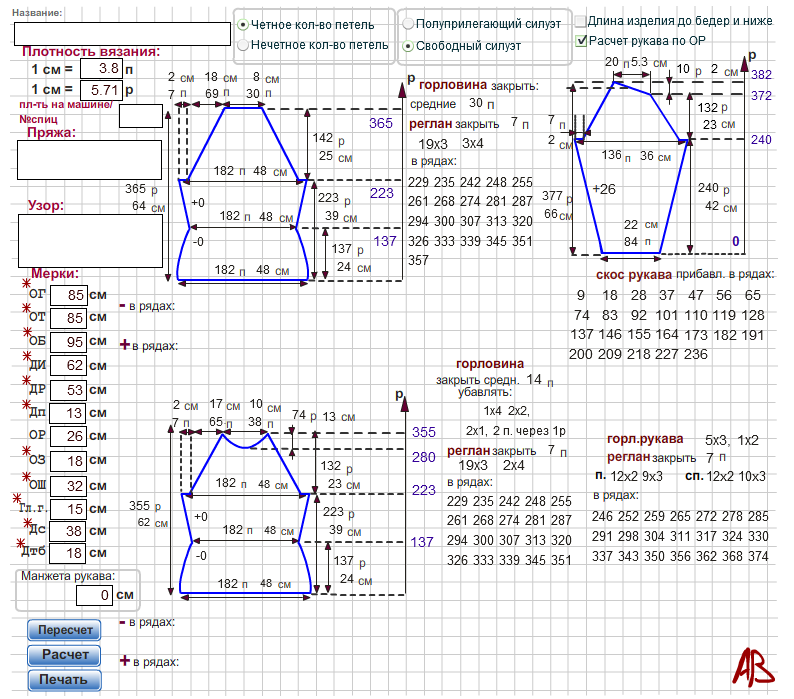Screen dimensions: 794x699
Task: Click the ОБ measurement field with 95
Action: pyautogui.click(x=68, y=341)
